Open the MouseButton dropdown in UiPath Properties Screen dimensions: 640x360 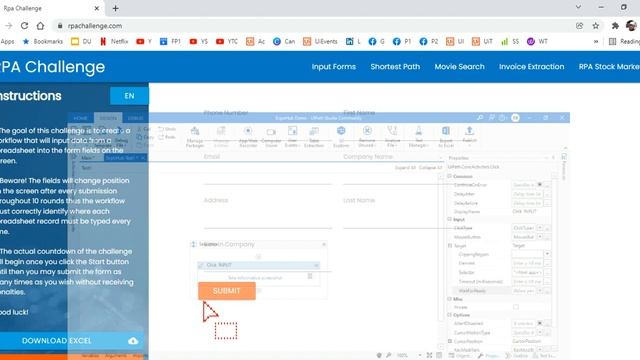tap(540, 237)
